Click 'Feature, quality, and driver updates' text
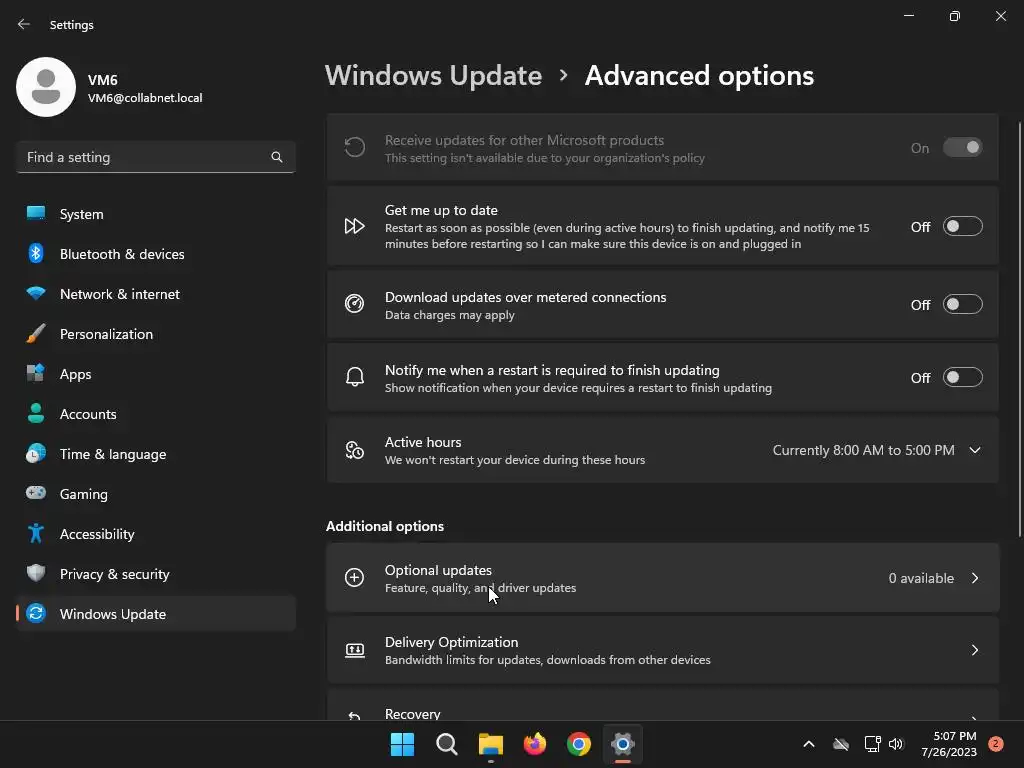 480,588
